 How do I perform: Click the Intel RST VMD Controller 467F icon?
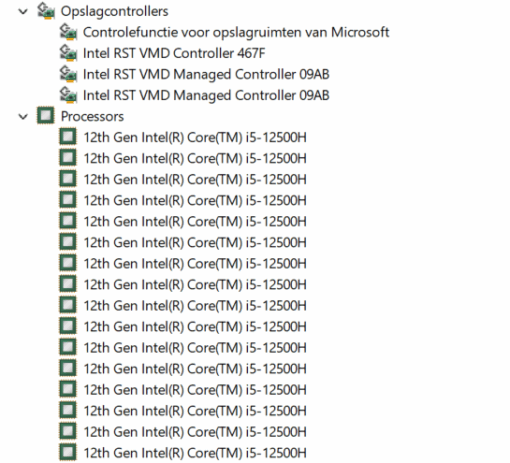tap(68, 53)
